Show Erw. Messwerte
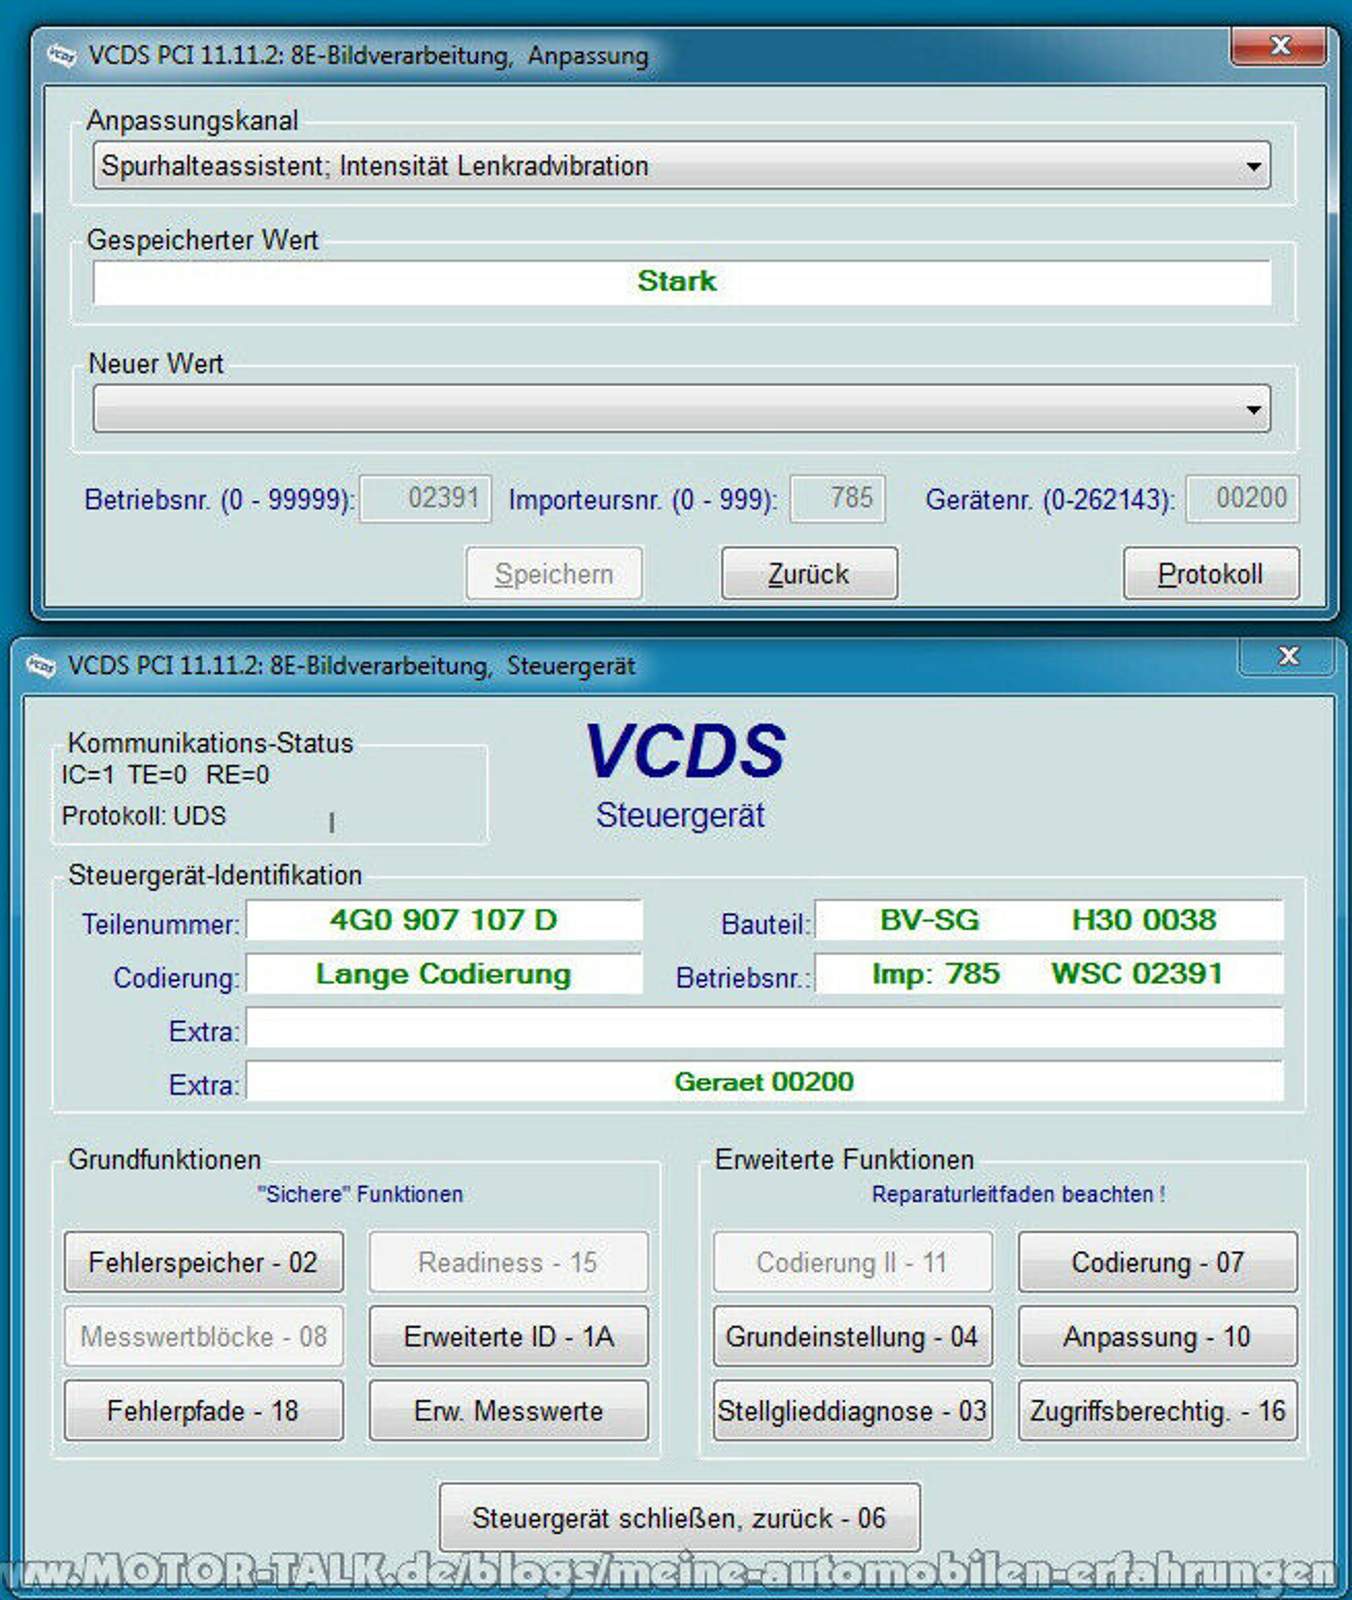This screenshot has height=1600, width=1352. (x=508, y=1411)
